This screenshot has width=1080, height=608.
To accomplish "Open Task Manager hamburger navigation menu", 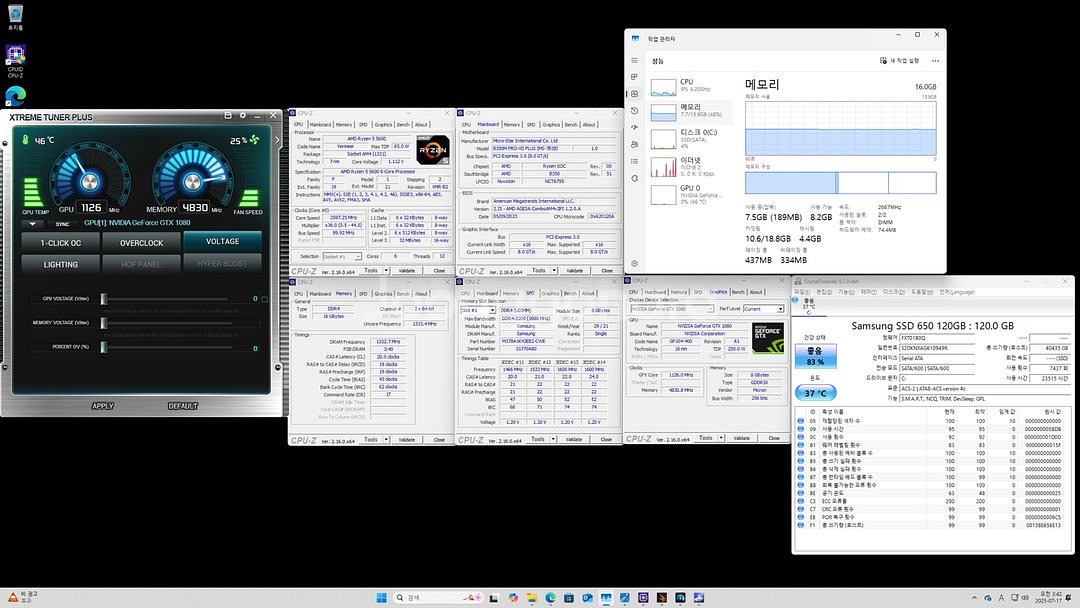I will pyautogui.click(x=634, y=61).
